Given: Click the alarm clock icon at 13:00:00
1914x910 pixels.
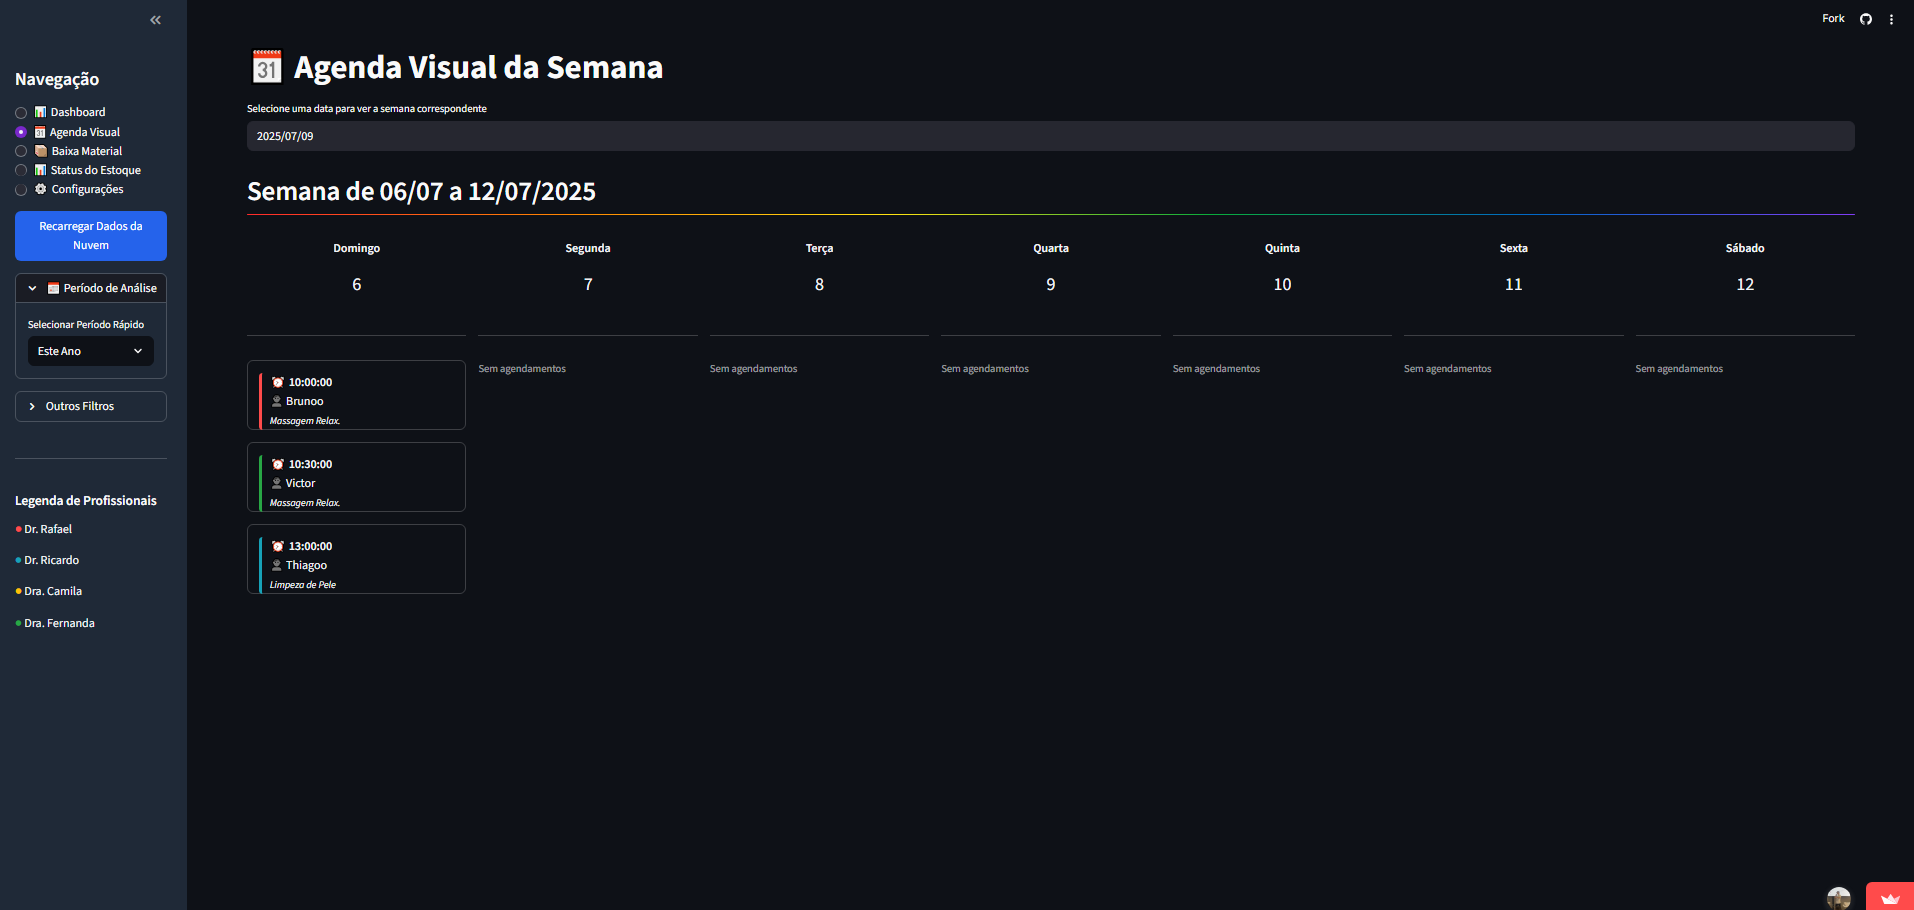Looking at the screenshot, I should 278,546.
